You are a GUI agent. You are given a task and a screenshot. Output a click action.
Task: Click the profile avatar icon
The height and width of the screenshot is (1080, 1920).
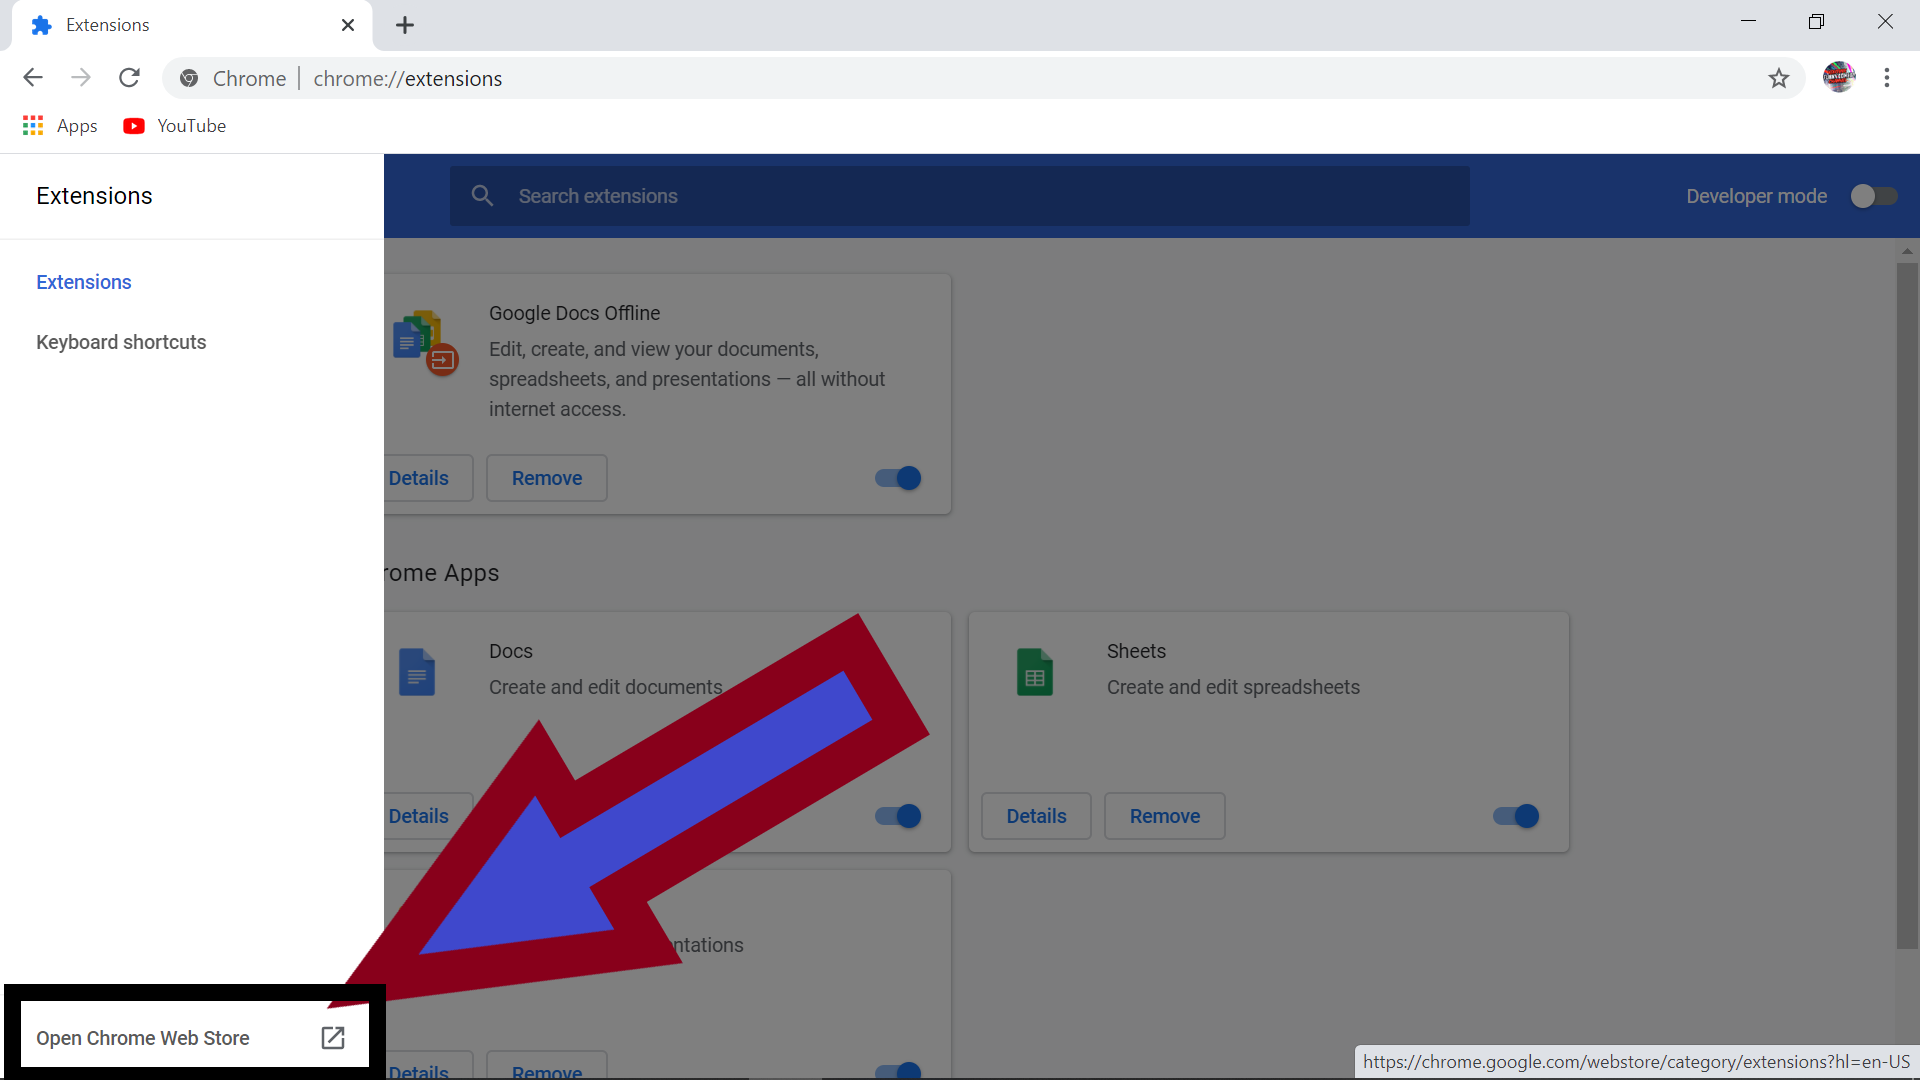pos(1840,77)
